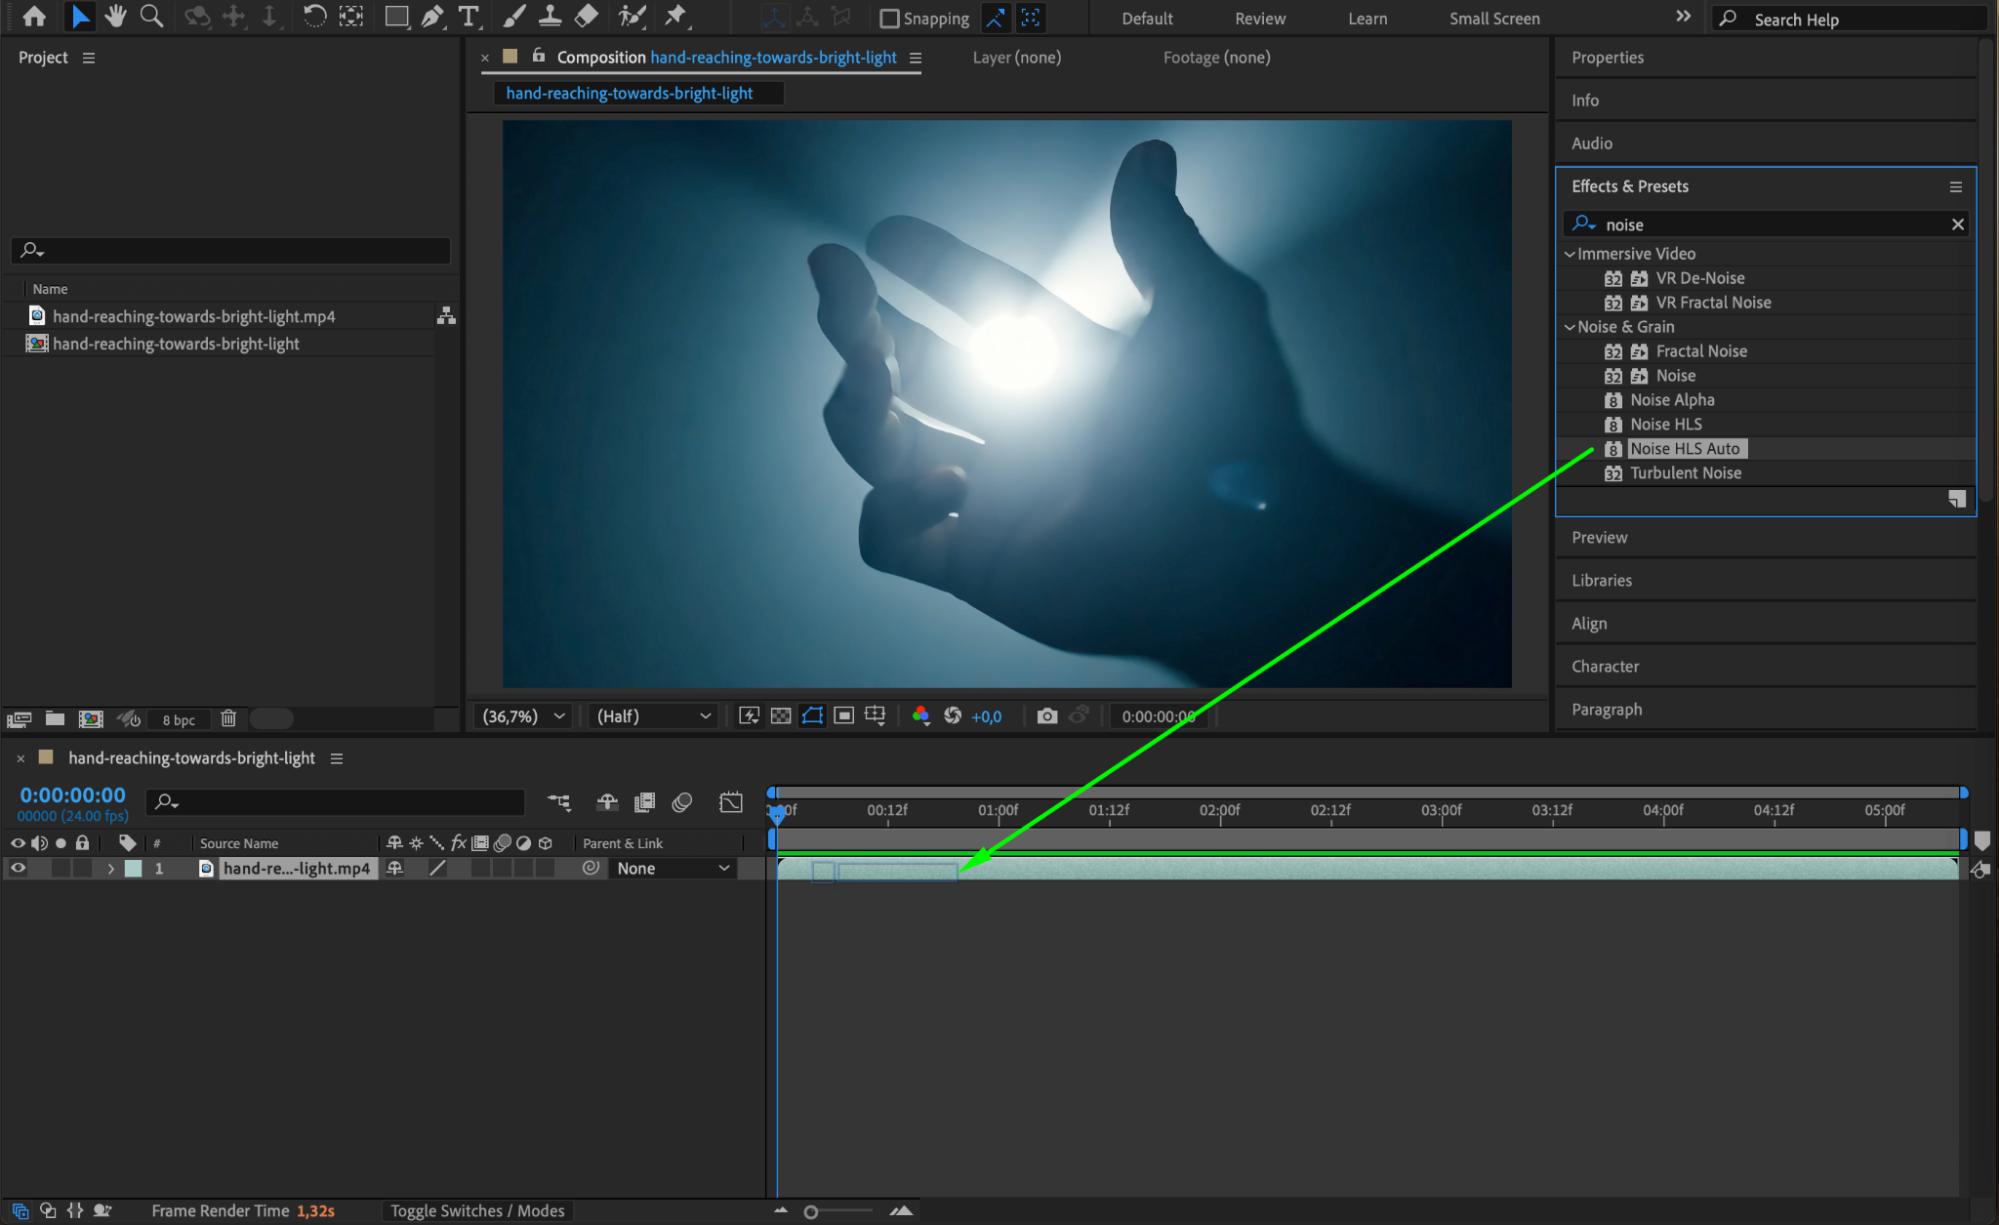This screenshot has width=1999, height=1225.
Task: Click Toggle Switches / Modes button
Action: click(x=477, y=1210)
